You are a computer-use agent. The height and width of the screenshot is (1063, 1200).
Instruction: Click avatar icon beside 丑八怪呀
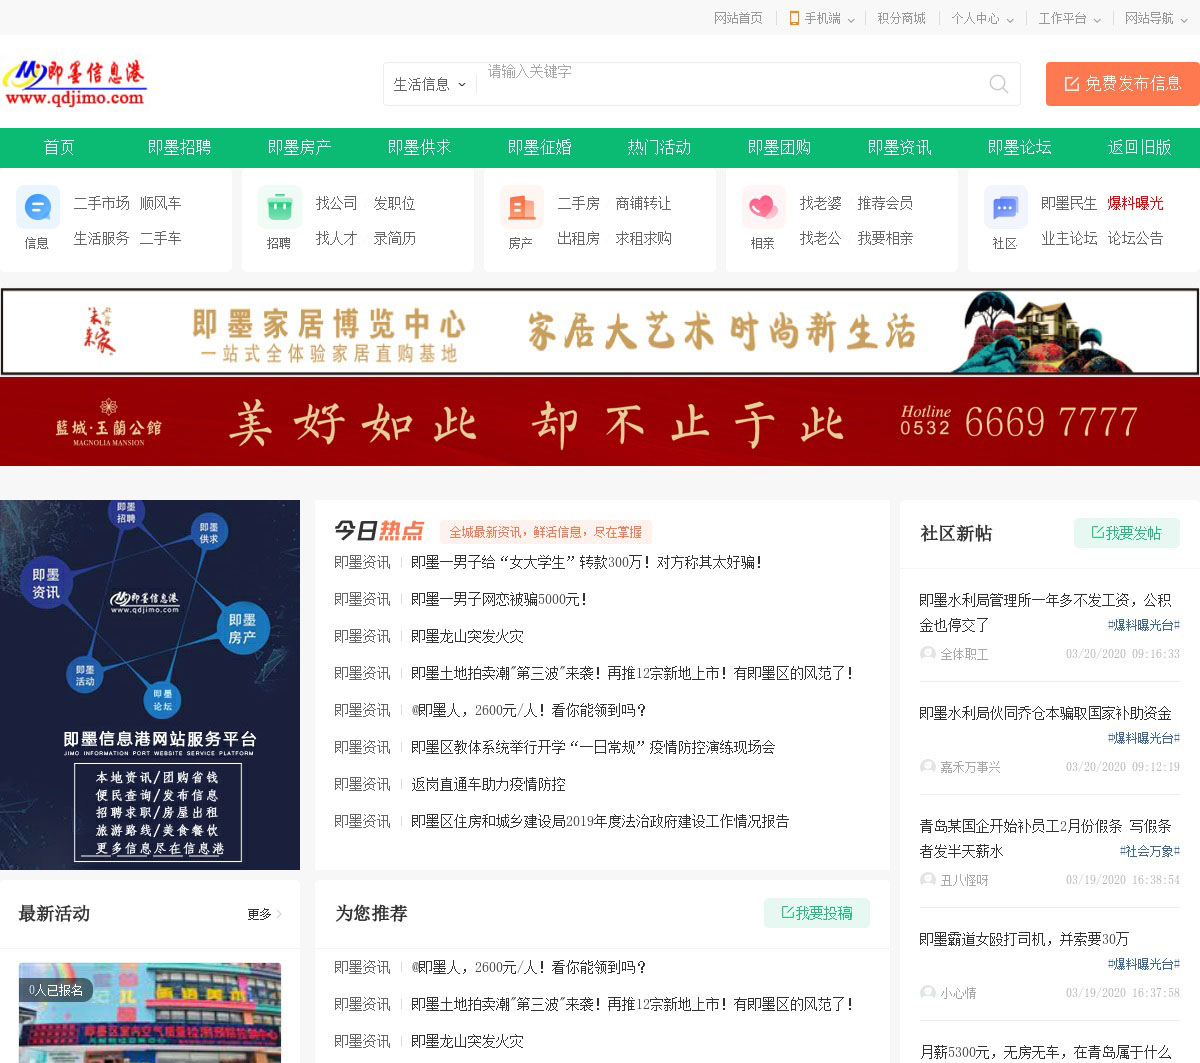tap(928, 879)
